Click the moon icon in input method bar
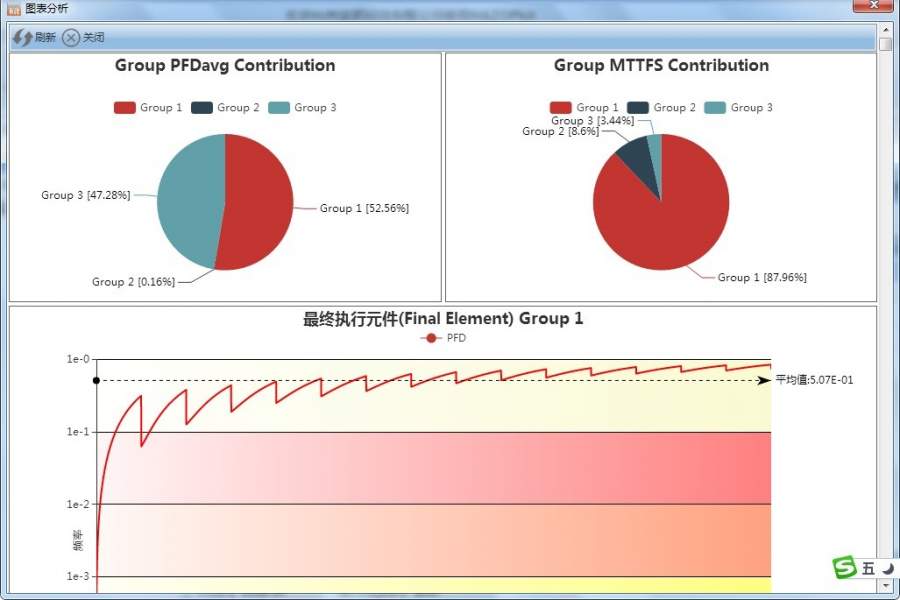Screen dimensions: 900x600 coord(888,568)
